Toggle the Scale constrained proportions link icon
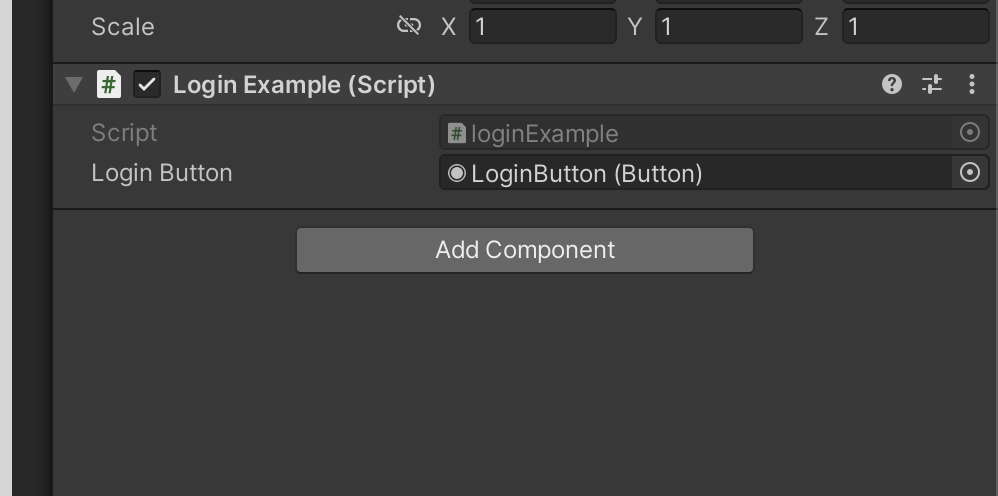 tap(409, 26)
